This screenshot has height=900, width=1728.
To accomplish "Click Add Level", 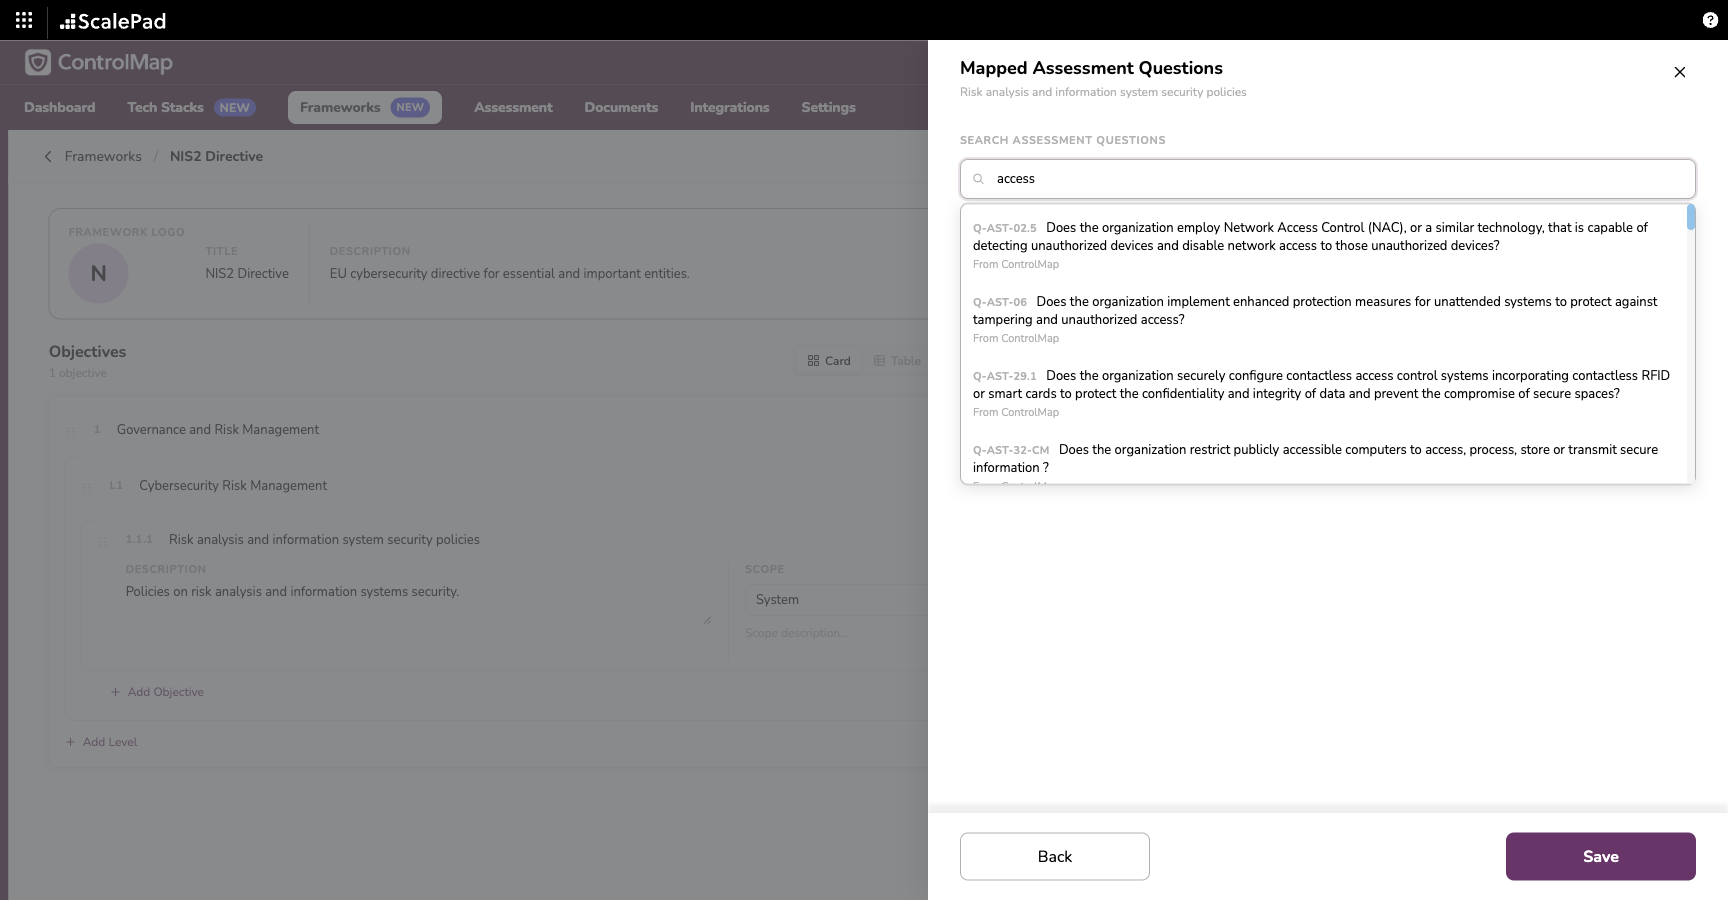I will [x=101, y=742].
